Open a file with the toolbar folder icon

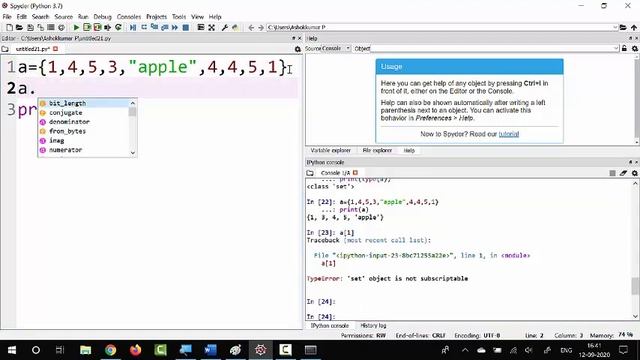19,27
